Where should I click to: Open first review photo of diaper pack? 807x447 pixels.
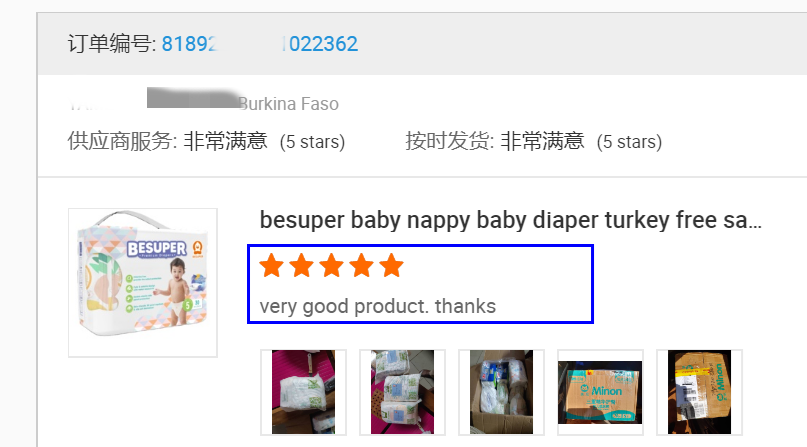point(303,392)
